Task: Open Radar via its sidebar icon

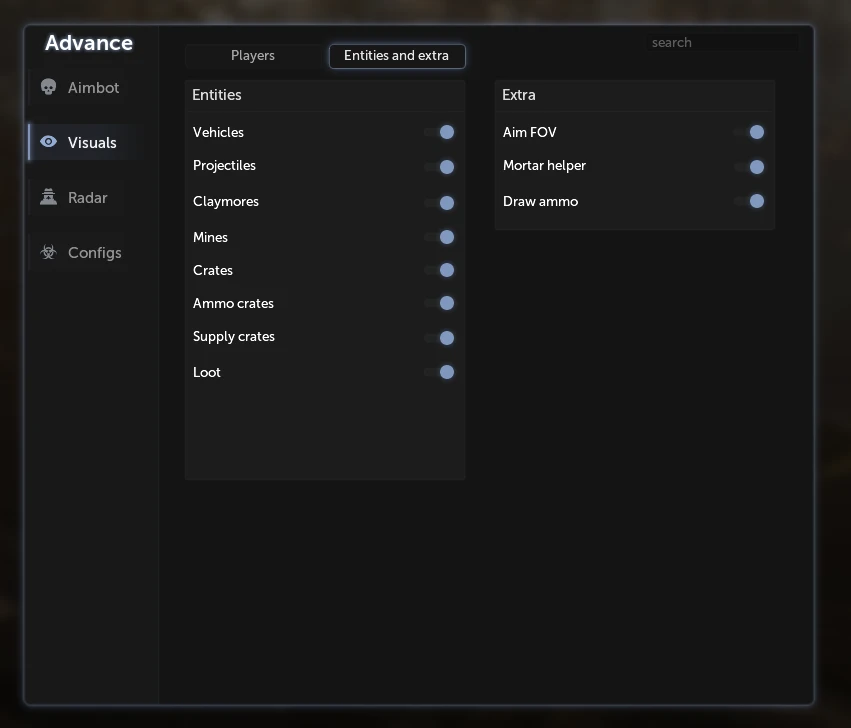Action: point(48,197)
